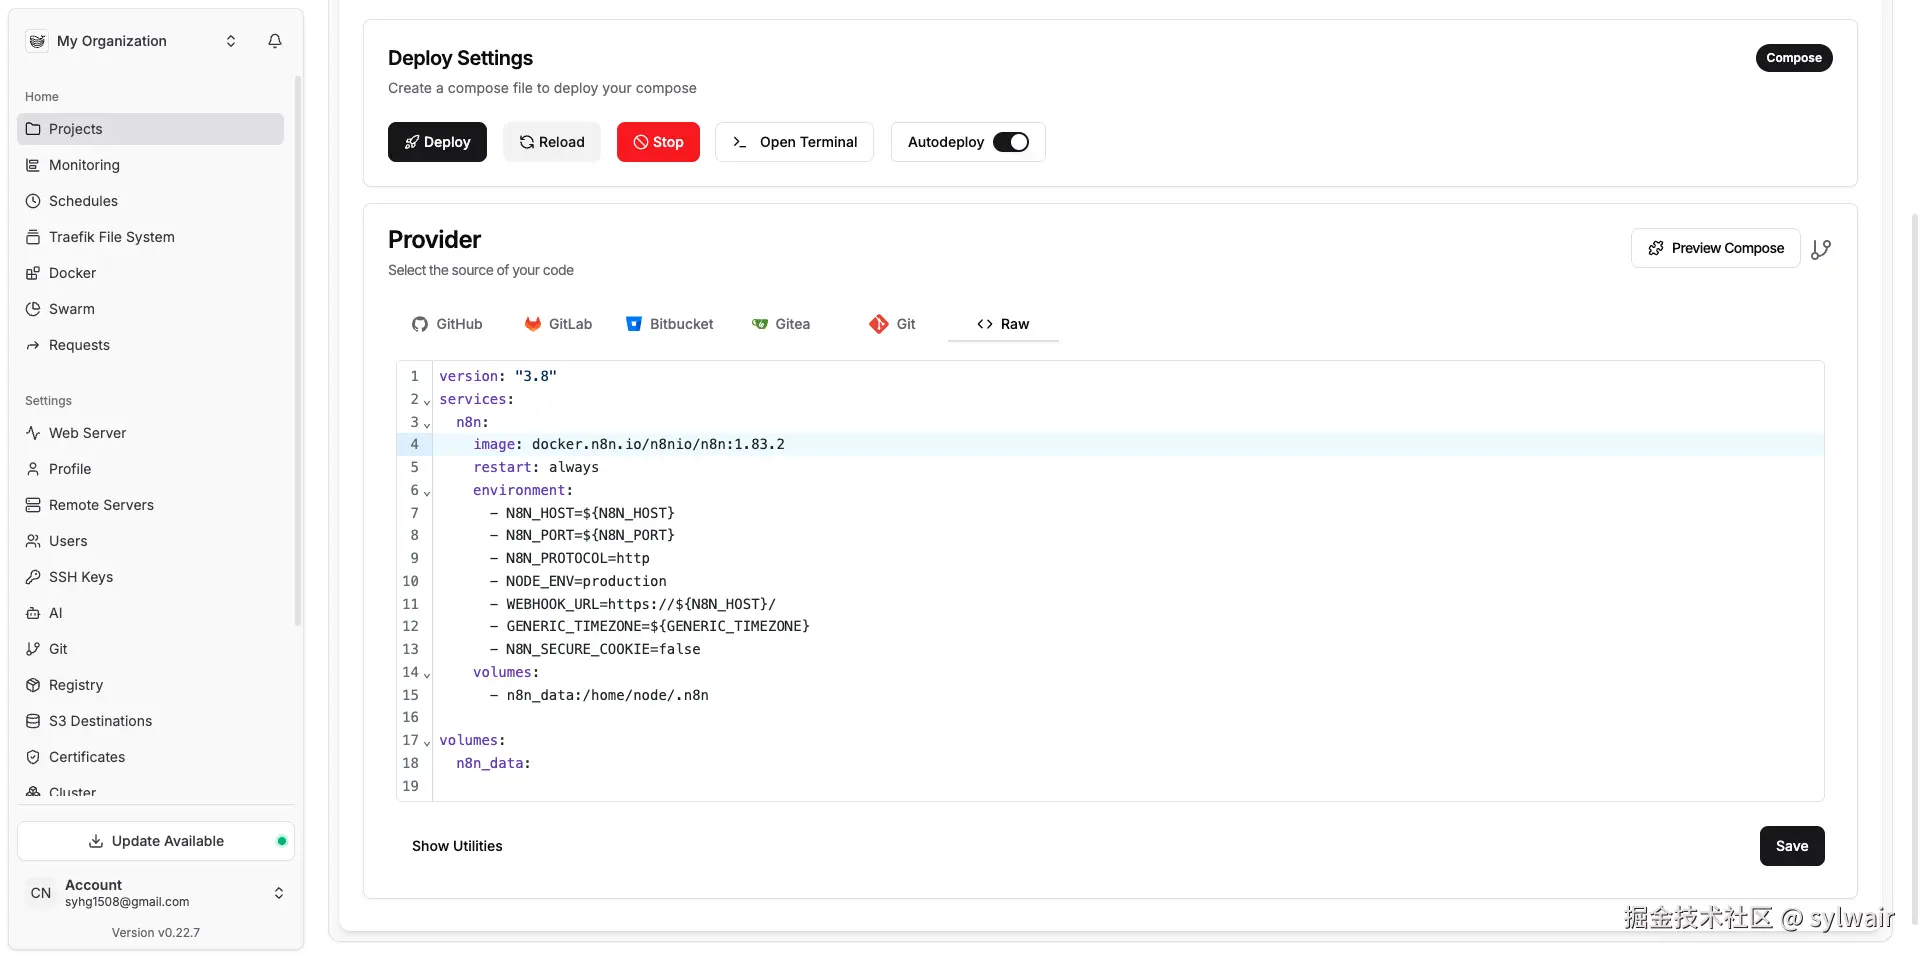The image size is (1920, 958).
Task: Click the Requests arrow icon
Action: 33,345
